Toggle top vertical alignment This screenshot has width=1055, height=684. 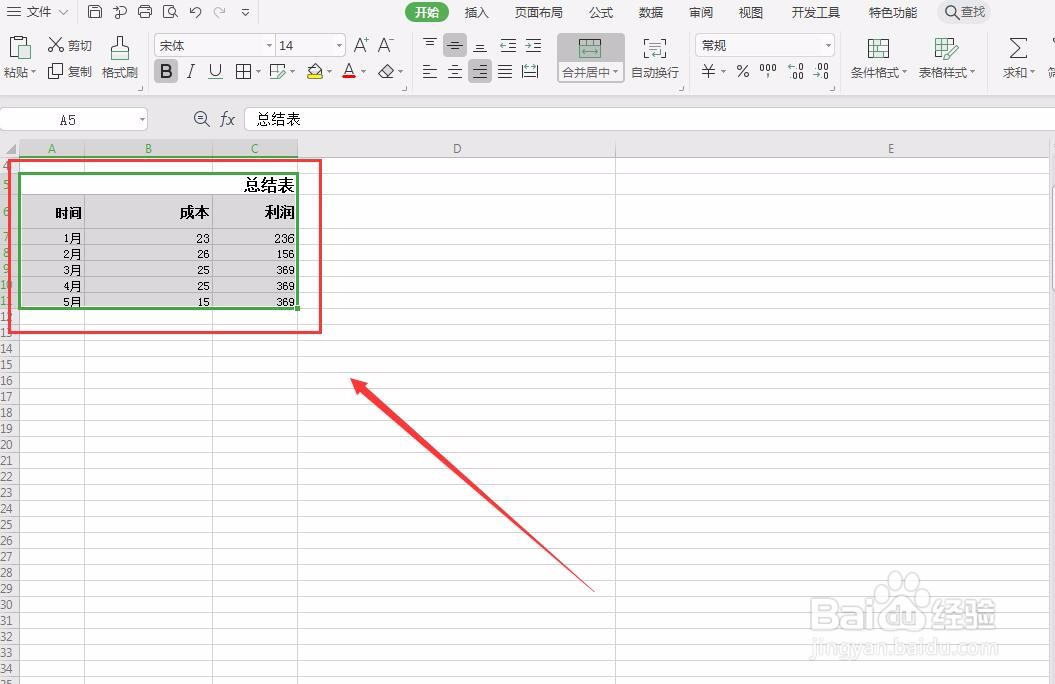[x=430, y=45]
